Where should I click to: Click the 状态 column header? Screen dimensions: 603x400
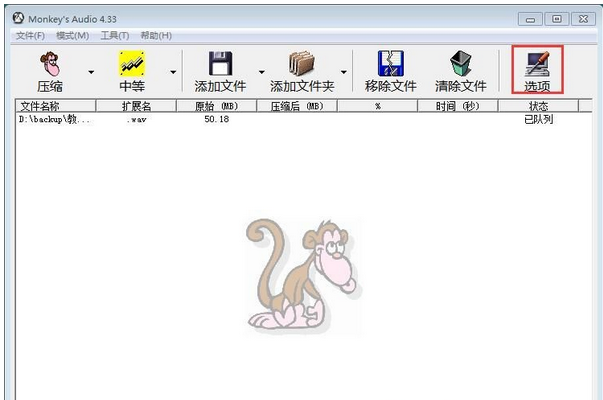click(537, 106)
